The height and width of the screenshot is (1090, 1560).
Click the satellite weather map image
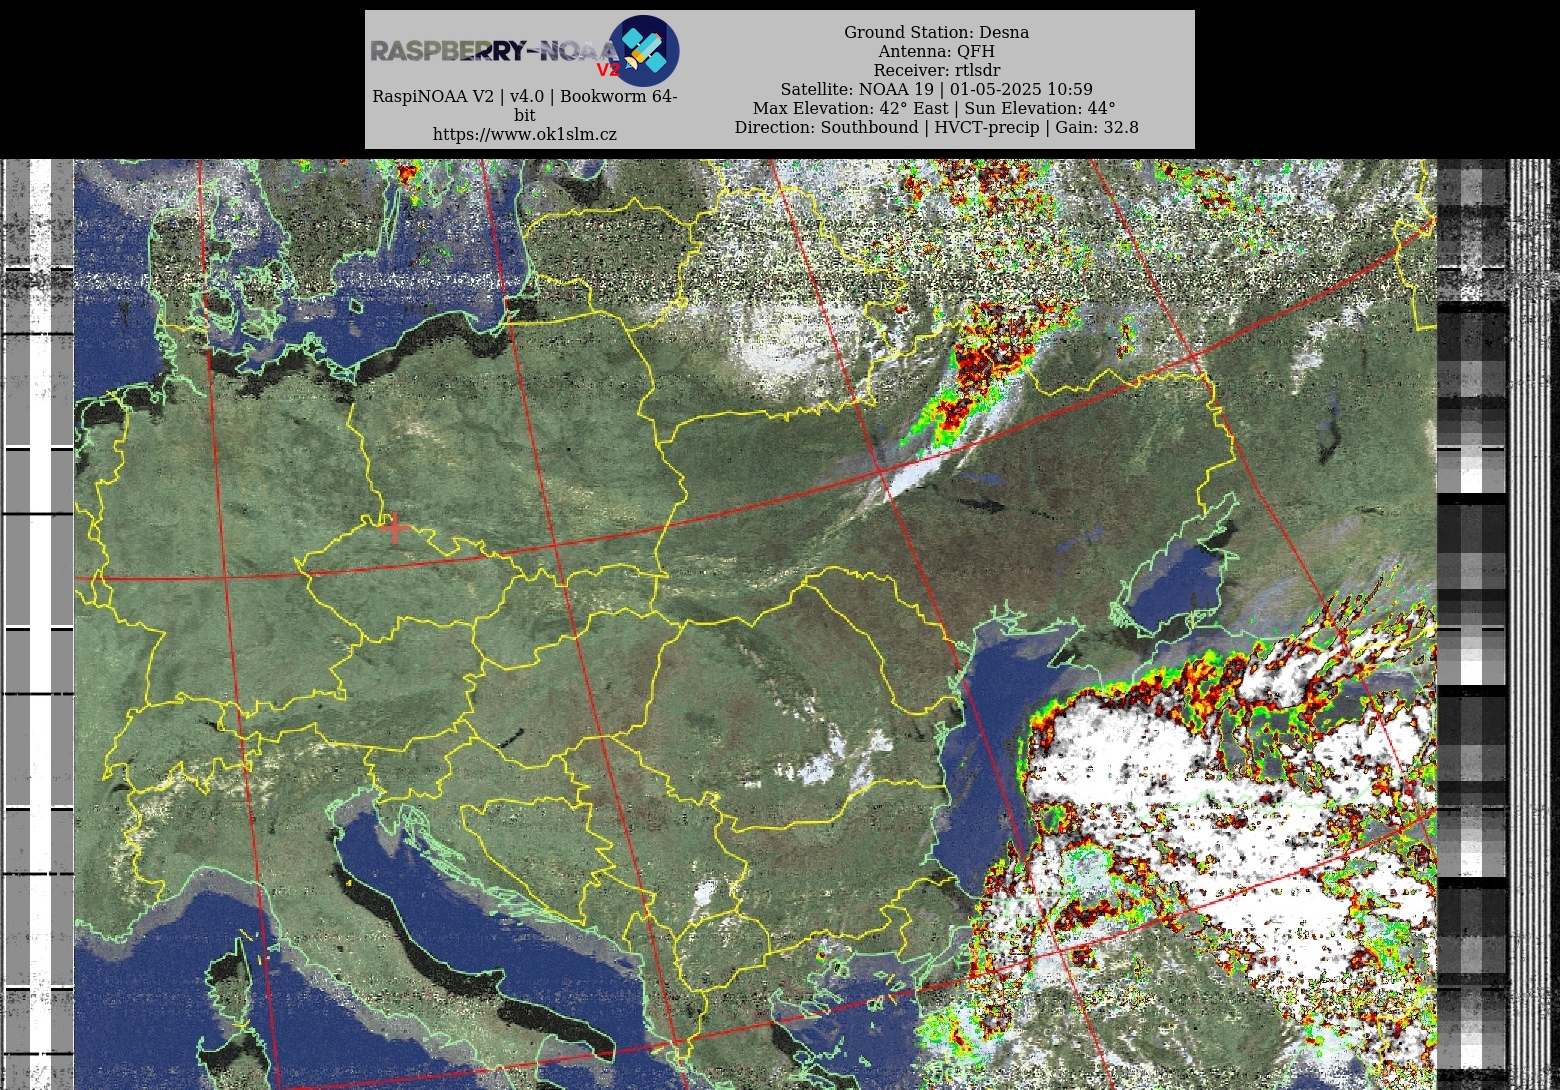click(780, 624)
